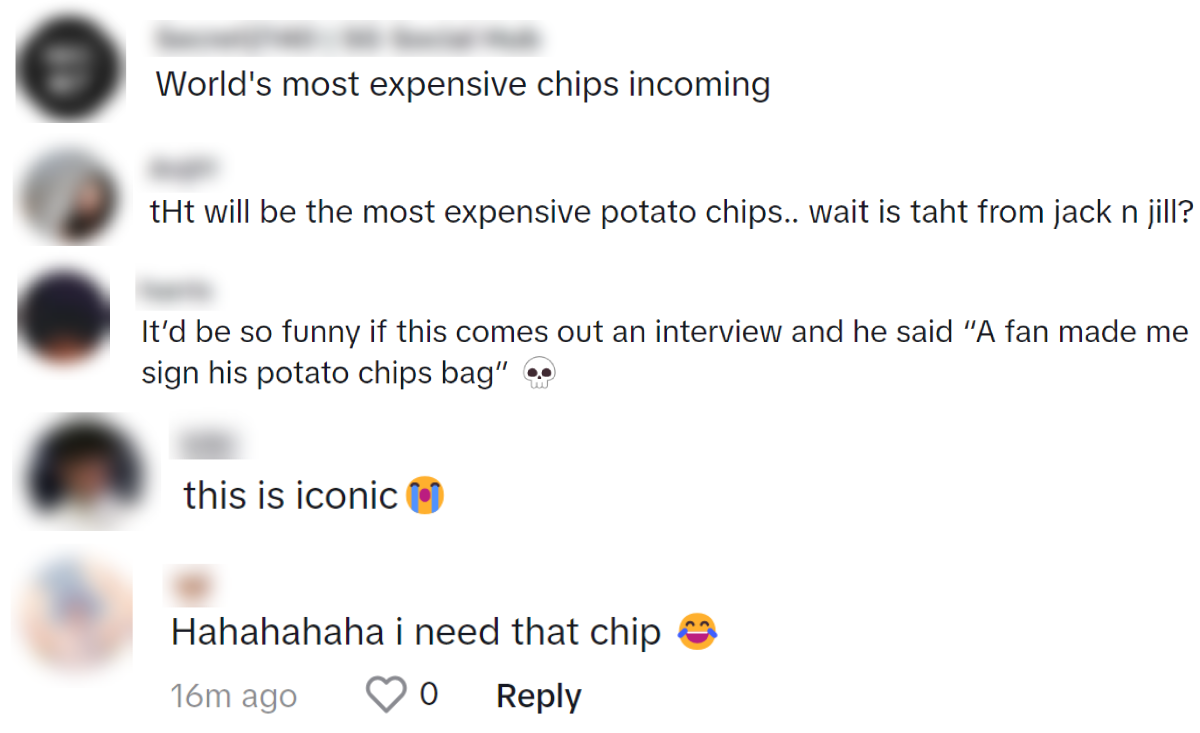Reply to the "i need that chip" comment

coord(538,696)
